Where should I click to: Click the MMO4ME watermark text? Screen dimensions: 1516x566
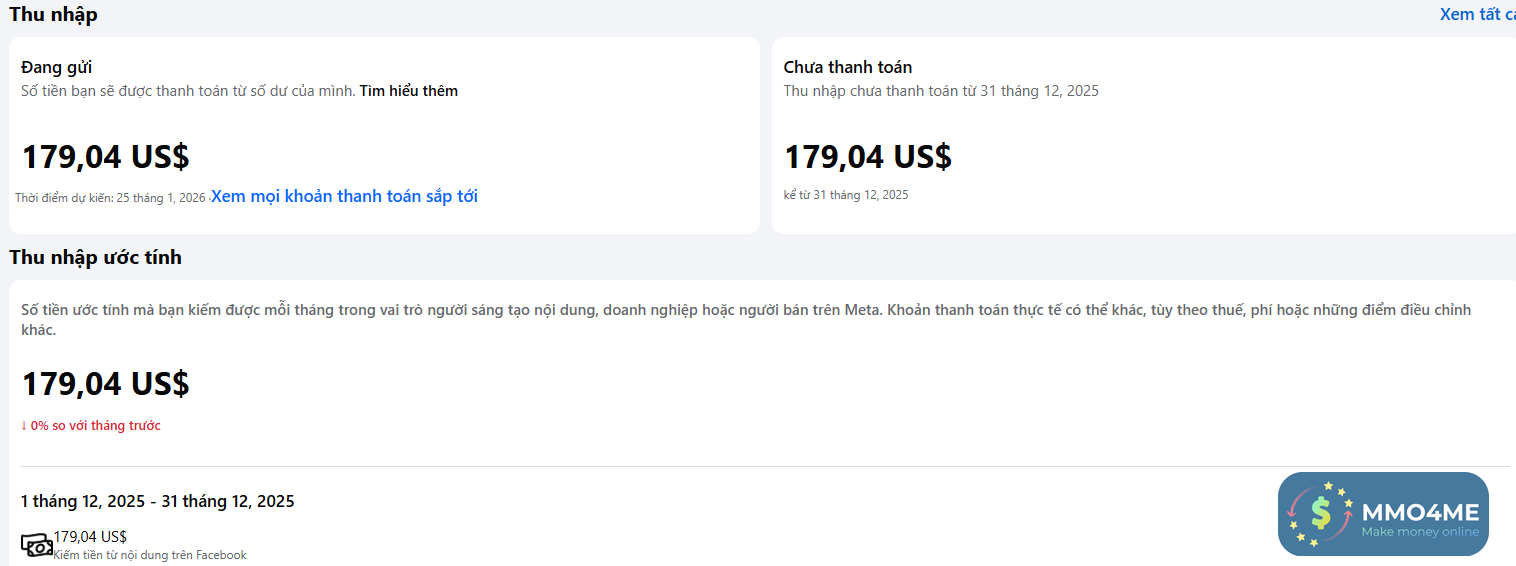tap(1420, 513)
